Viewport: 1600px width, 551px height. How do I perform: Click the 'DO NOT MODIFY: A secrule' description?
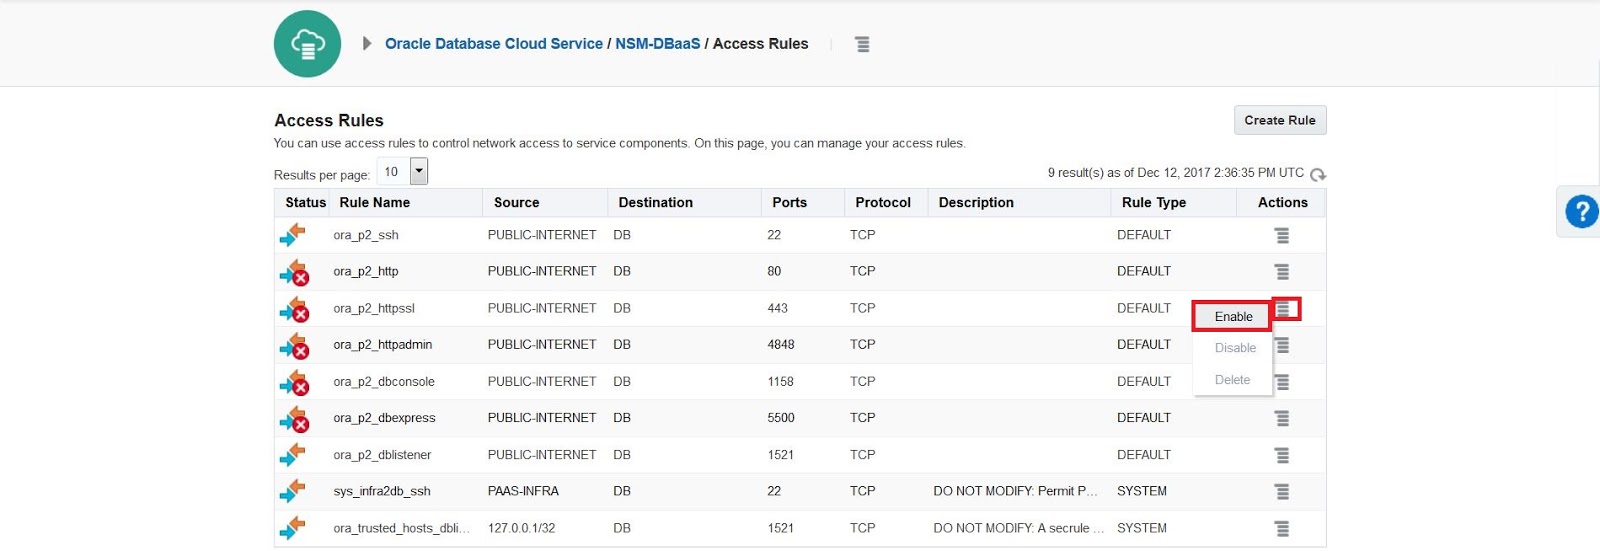click(x=1018, y=528)
